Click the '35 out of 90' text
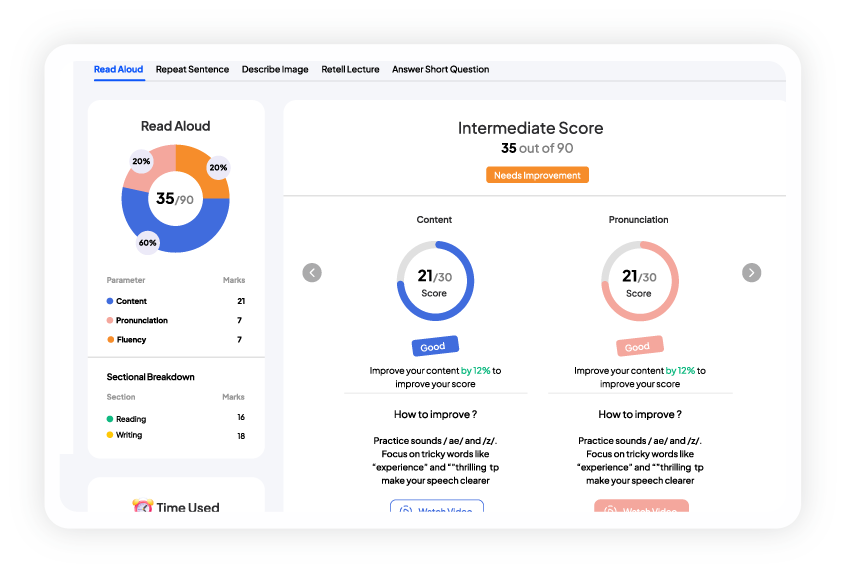Screen dimensions: 844x572 (x=537, y=148)
